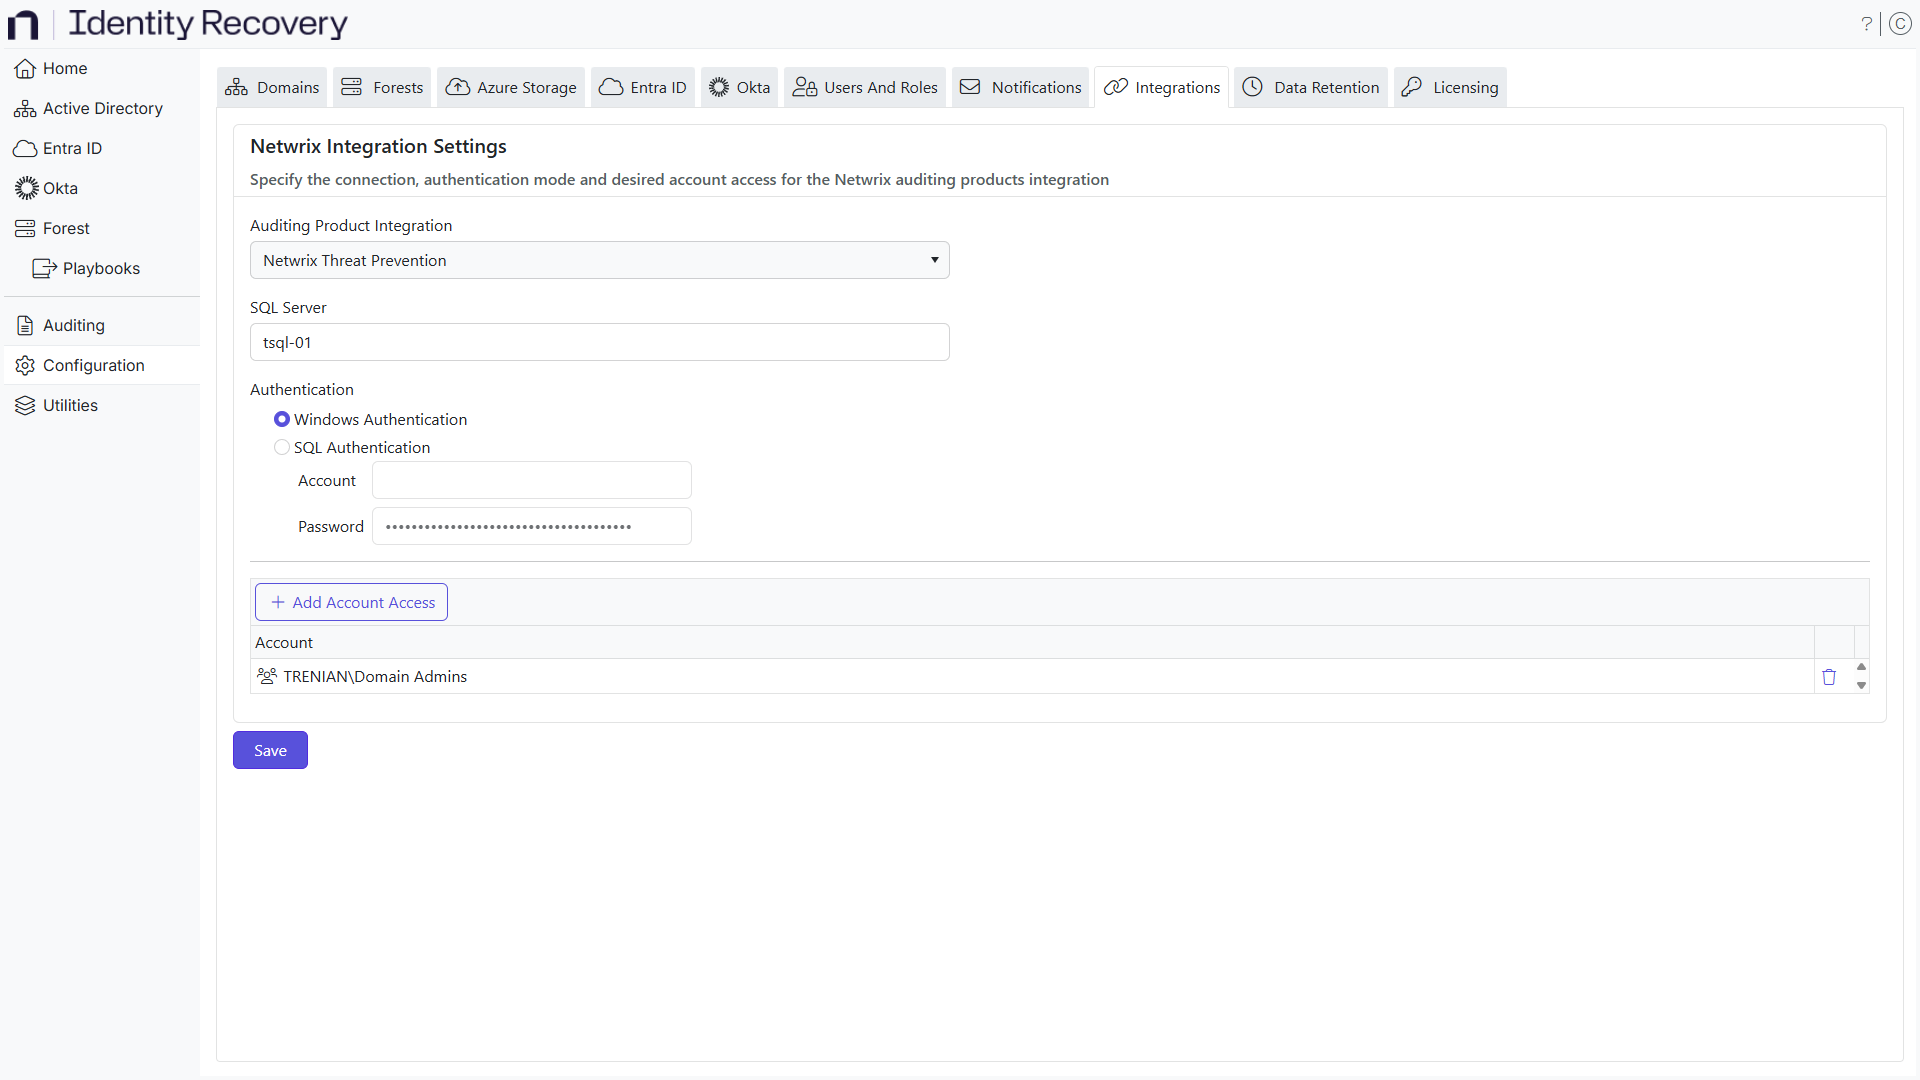This screenshot has width=1920, height=1080.
Task: Select the Utilities sidebar icon
Action: pyautogui.click(x=69, y=405)
